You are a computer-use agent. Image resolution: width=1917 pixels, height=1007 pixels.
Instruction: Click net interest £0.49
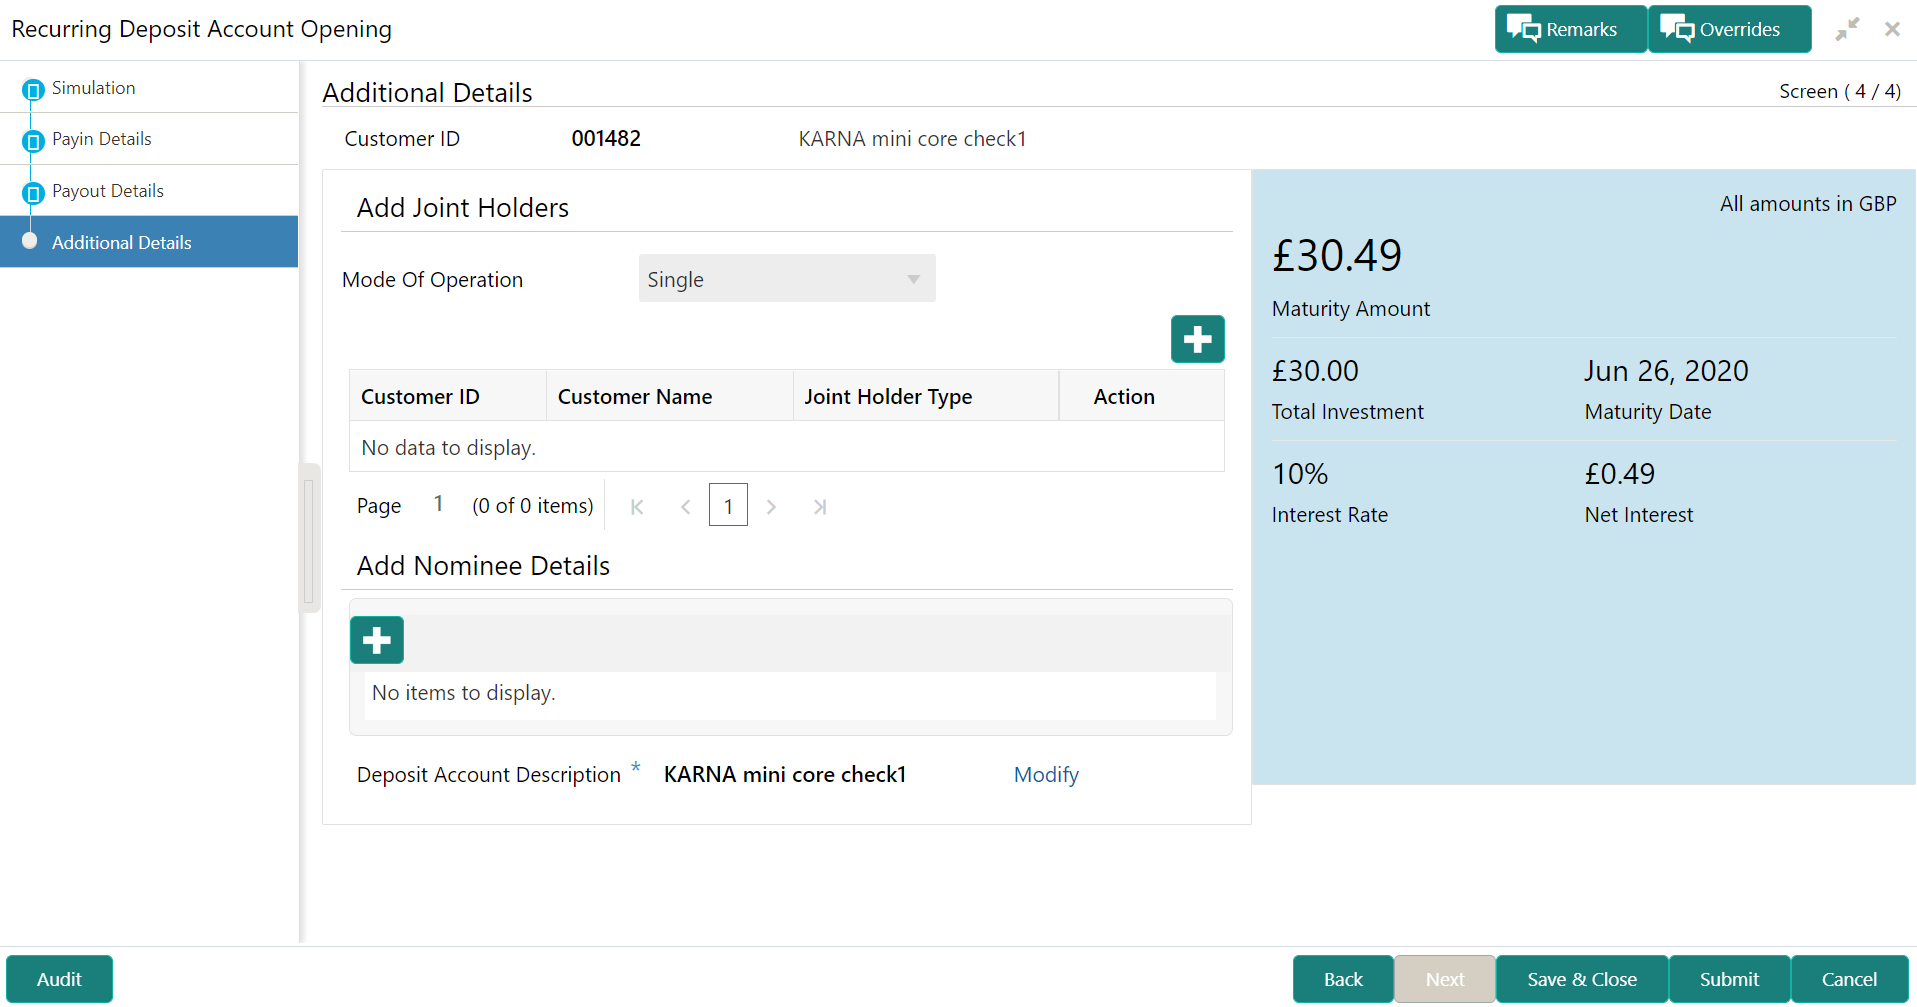[1620, 474]
